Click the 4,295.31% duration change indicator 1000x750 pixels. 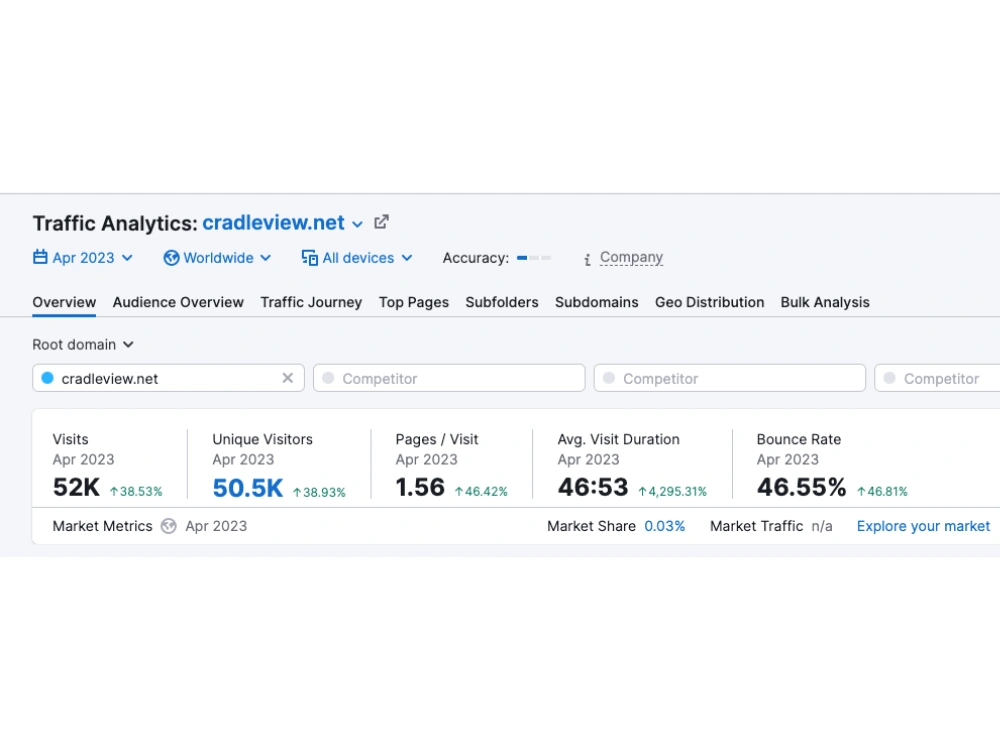(x=672, y=492)
